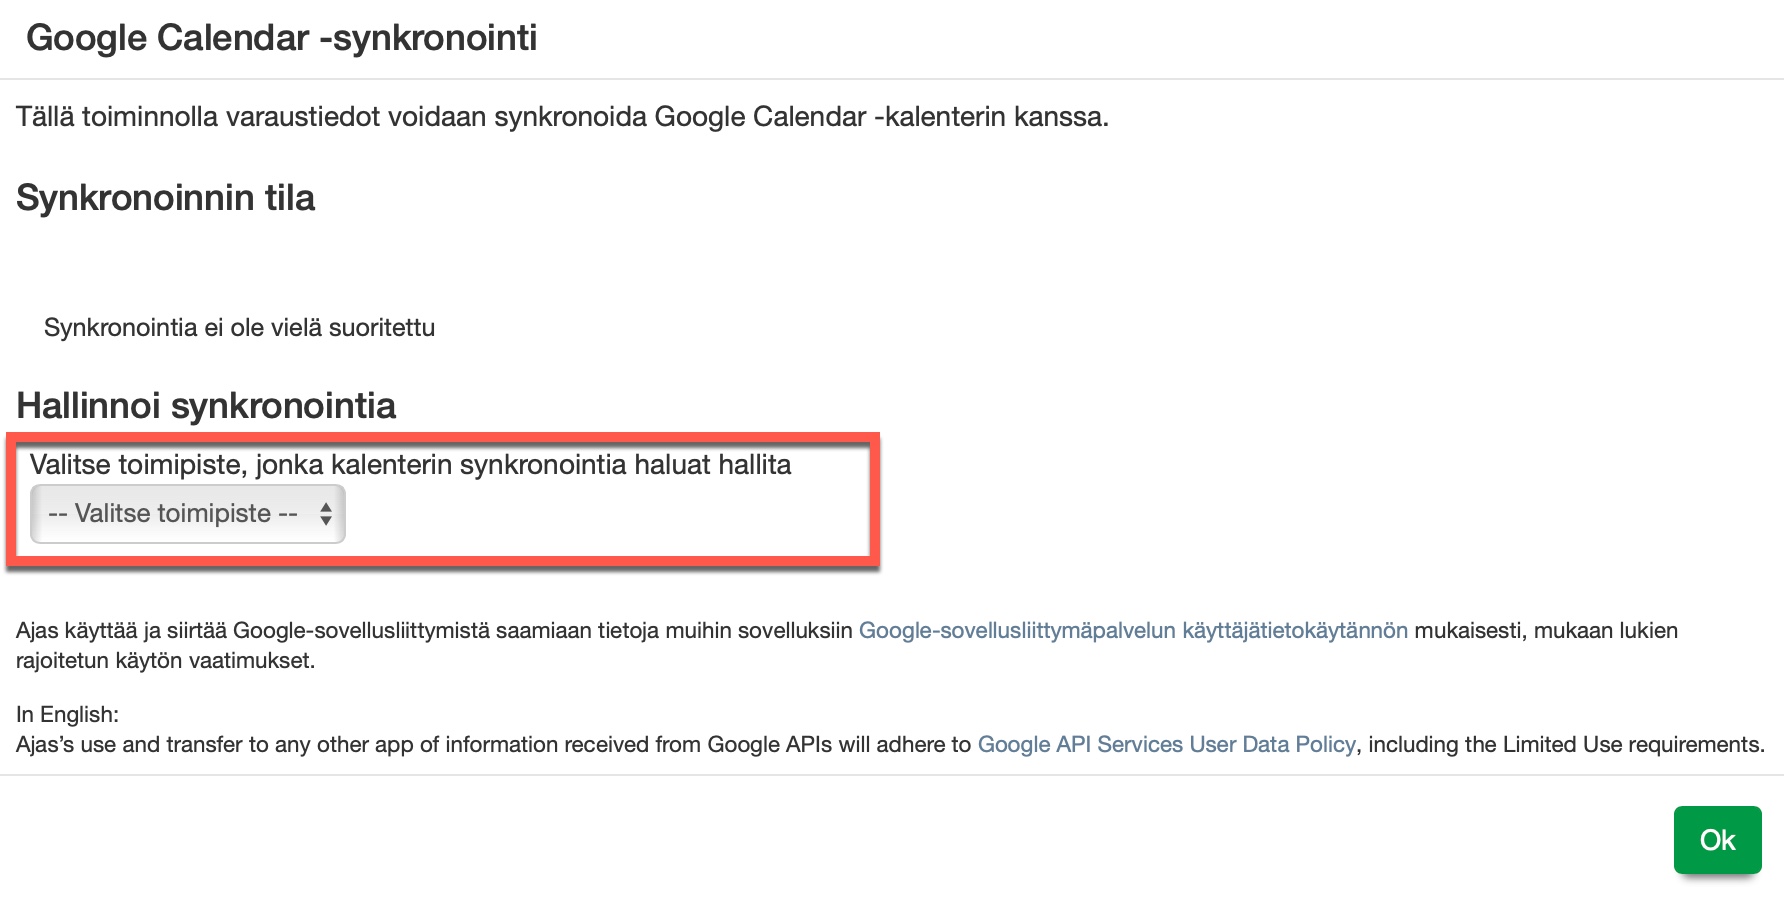1784x898 pixels.
Task: Click the "Google Calendar -synkronointi" dialog title
Action: click(x=281, y=38)
